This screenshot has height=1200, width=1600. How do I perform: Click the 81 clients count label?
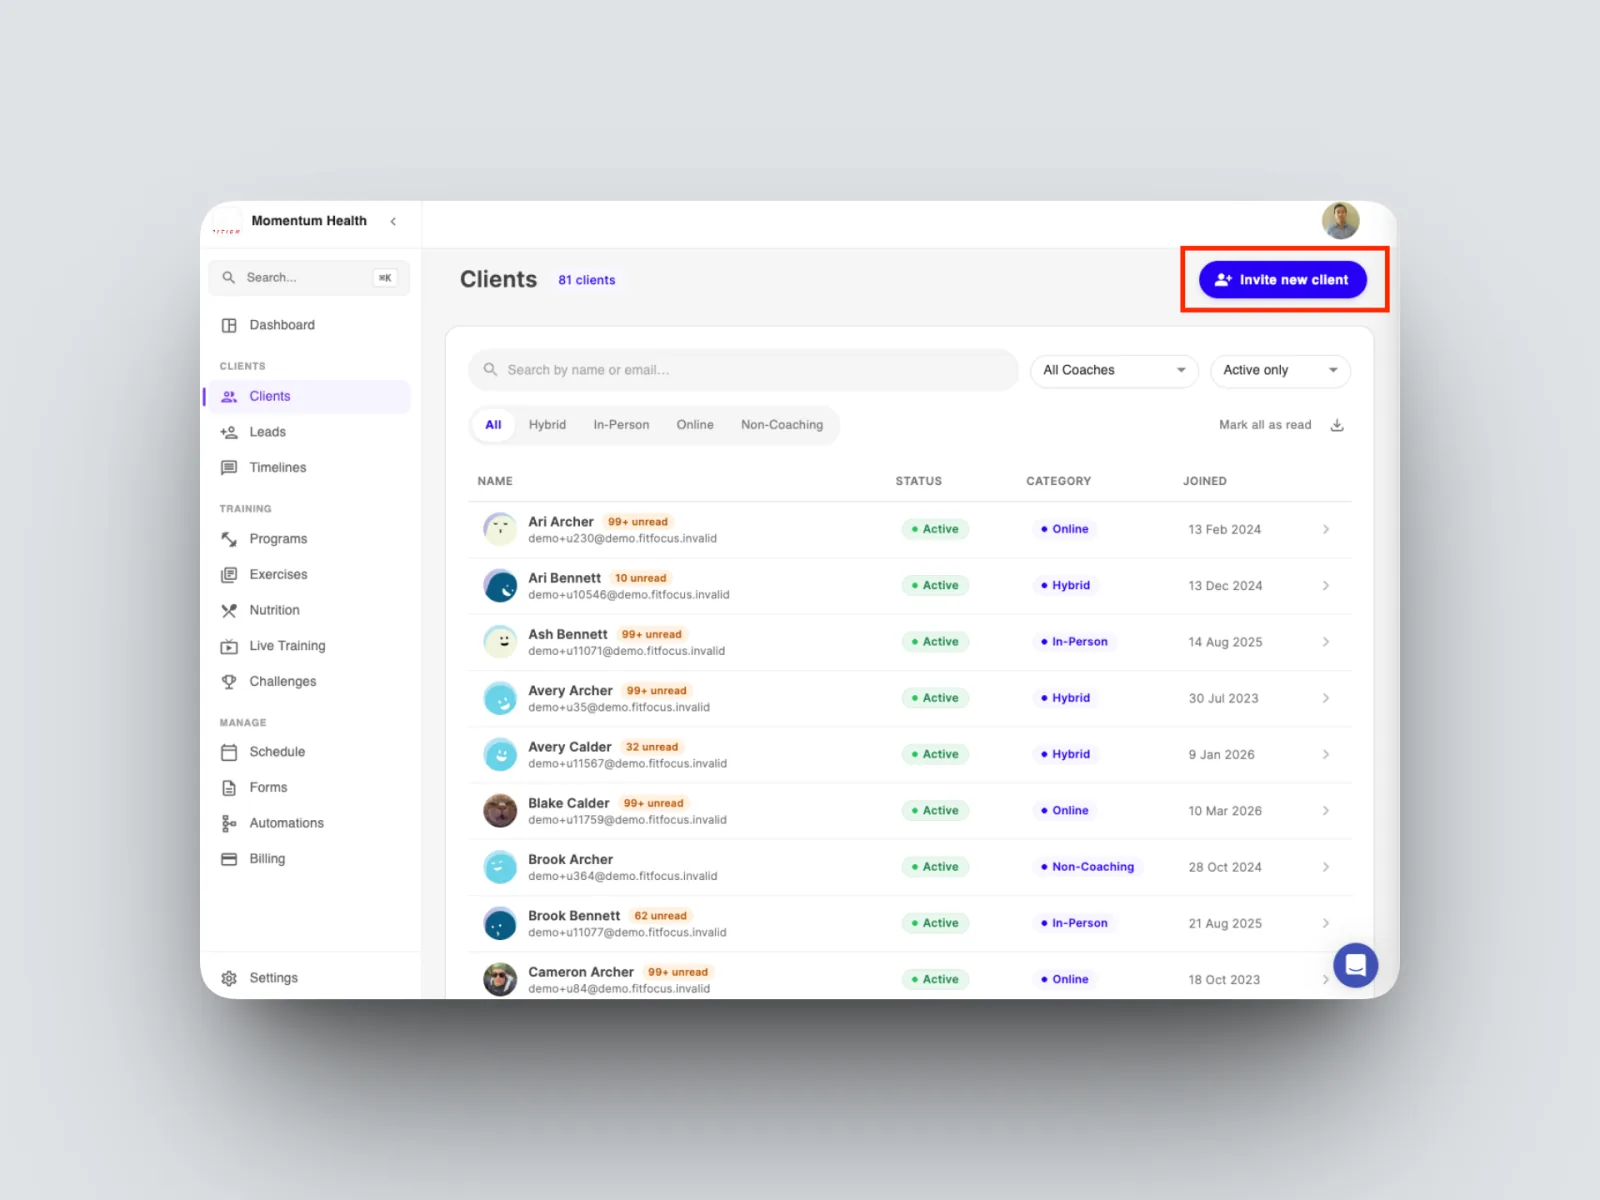tap(587, 280)
